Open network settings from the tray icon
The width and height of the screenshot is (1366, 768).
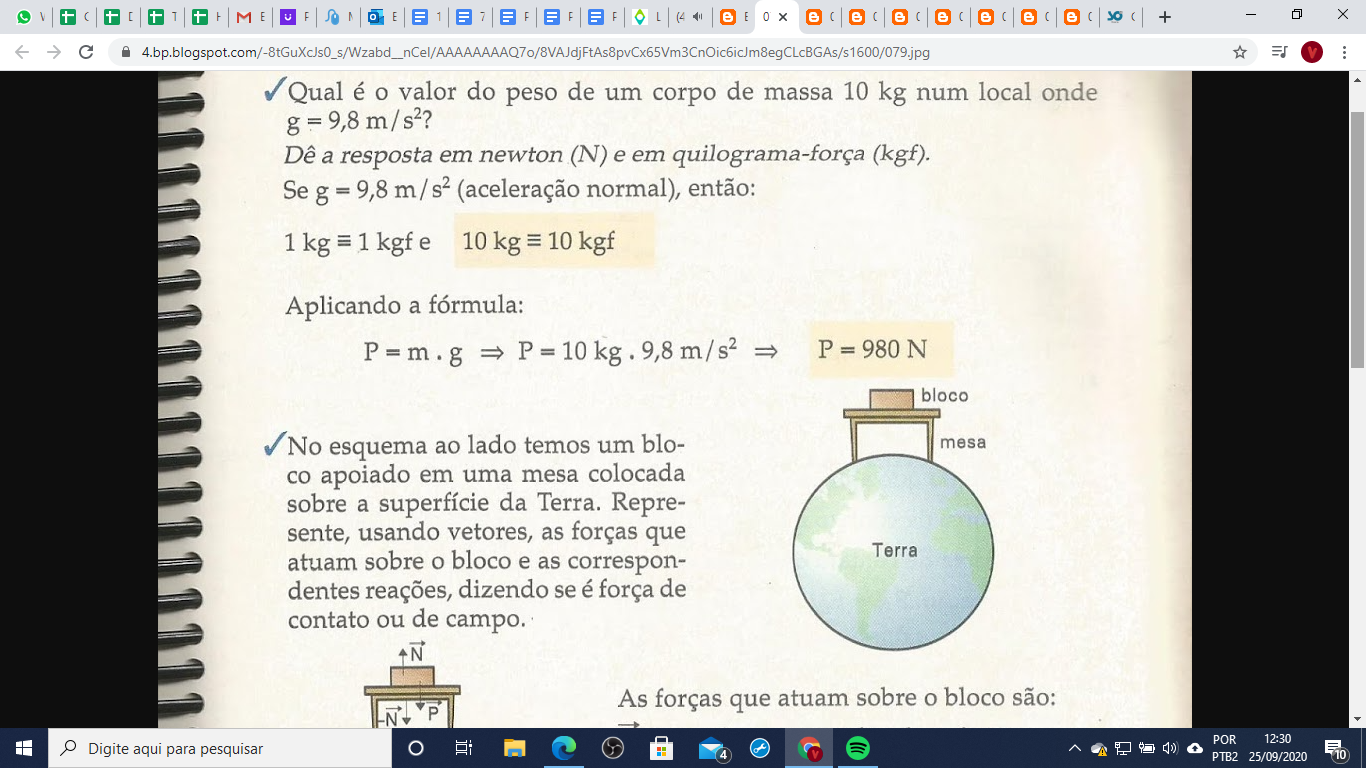coord(1123,748)
